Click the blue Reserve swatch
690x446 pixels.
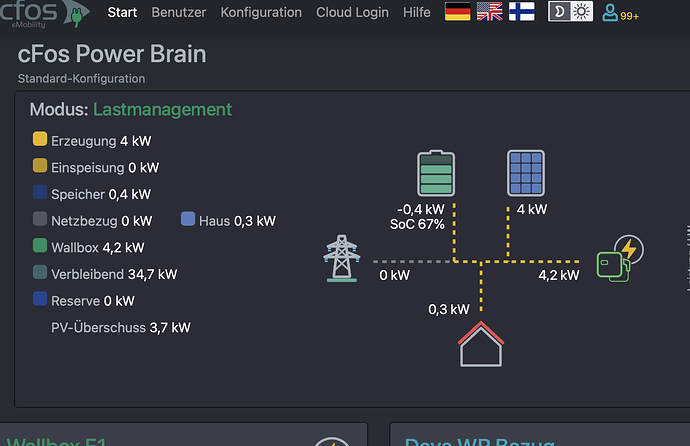40,299
